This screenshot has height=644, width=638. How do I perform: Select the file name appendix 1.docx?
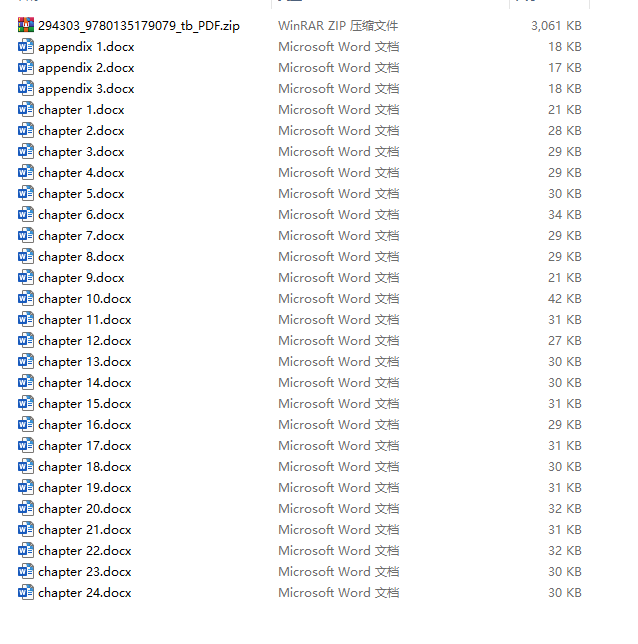pos(86,47)
